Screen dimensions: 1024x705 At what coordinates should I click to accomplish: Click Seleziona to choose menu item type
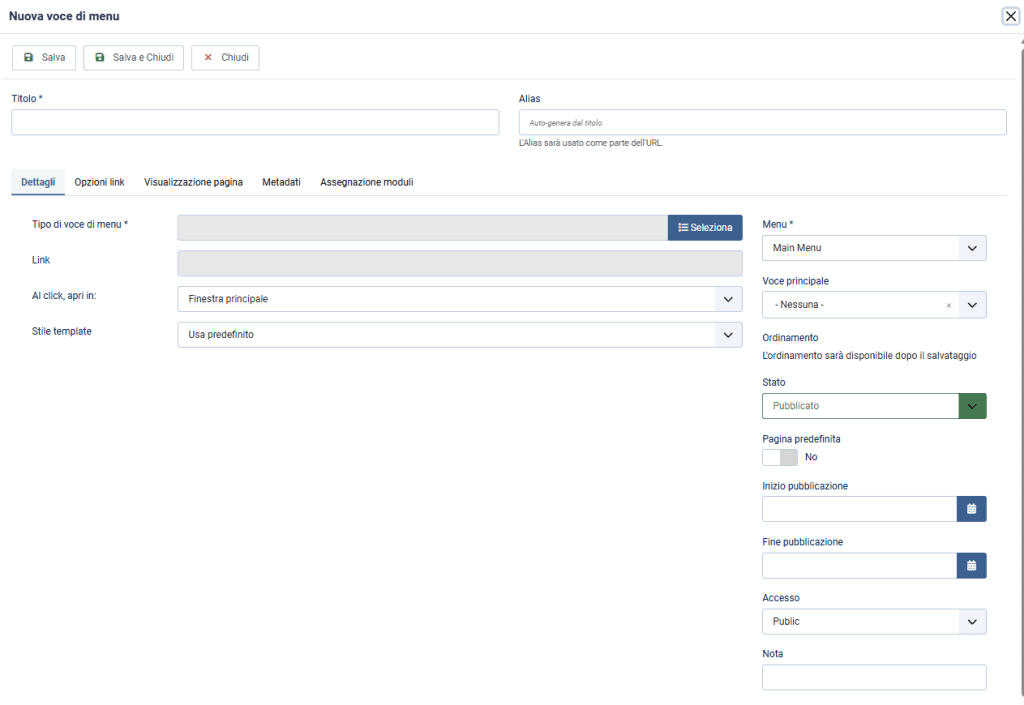[705, 228]
